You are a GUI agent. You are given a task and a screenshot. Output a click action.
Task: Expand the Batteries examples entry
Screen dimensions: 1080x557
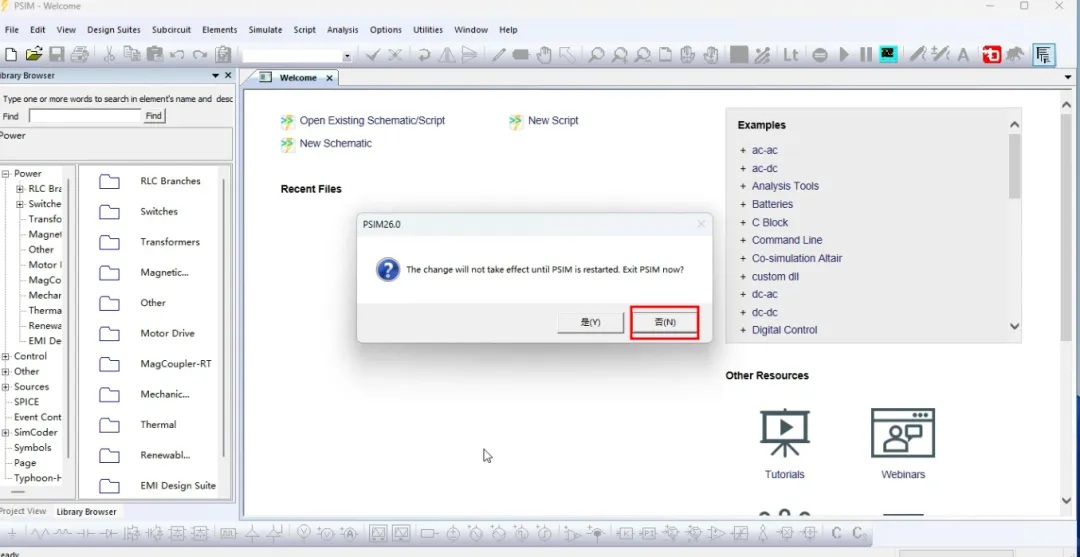[743, 204]
